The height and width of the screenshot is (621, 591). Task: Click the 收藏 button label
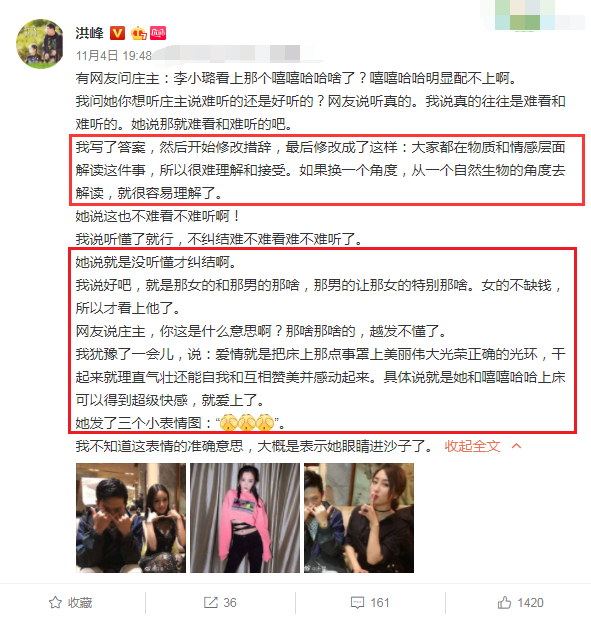[x=80, y=603]
